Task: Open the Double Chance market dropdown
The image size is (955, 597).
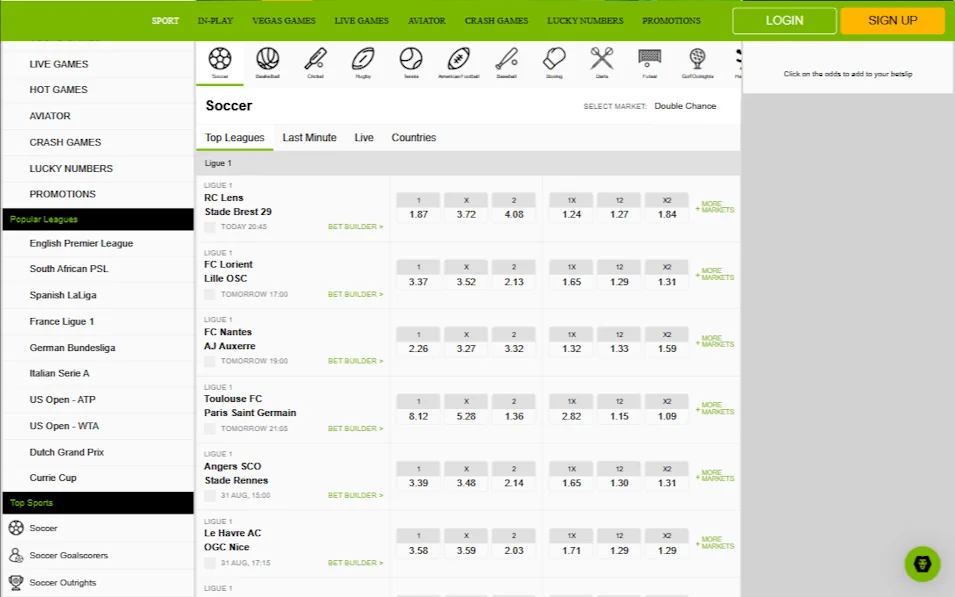Action: pos(685,106)
